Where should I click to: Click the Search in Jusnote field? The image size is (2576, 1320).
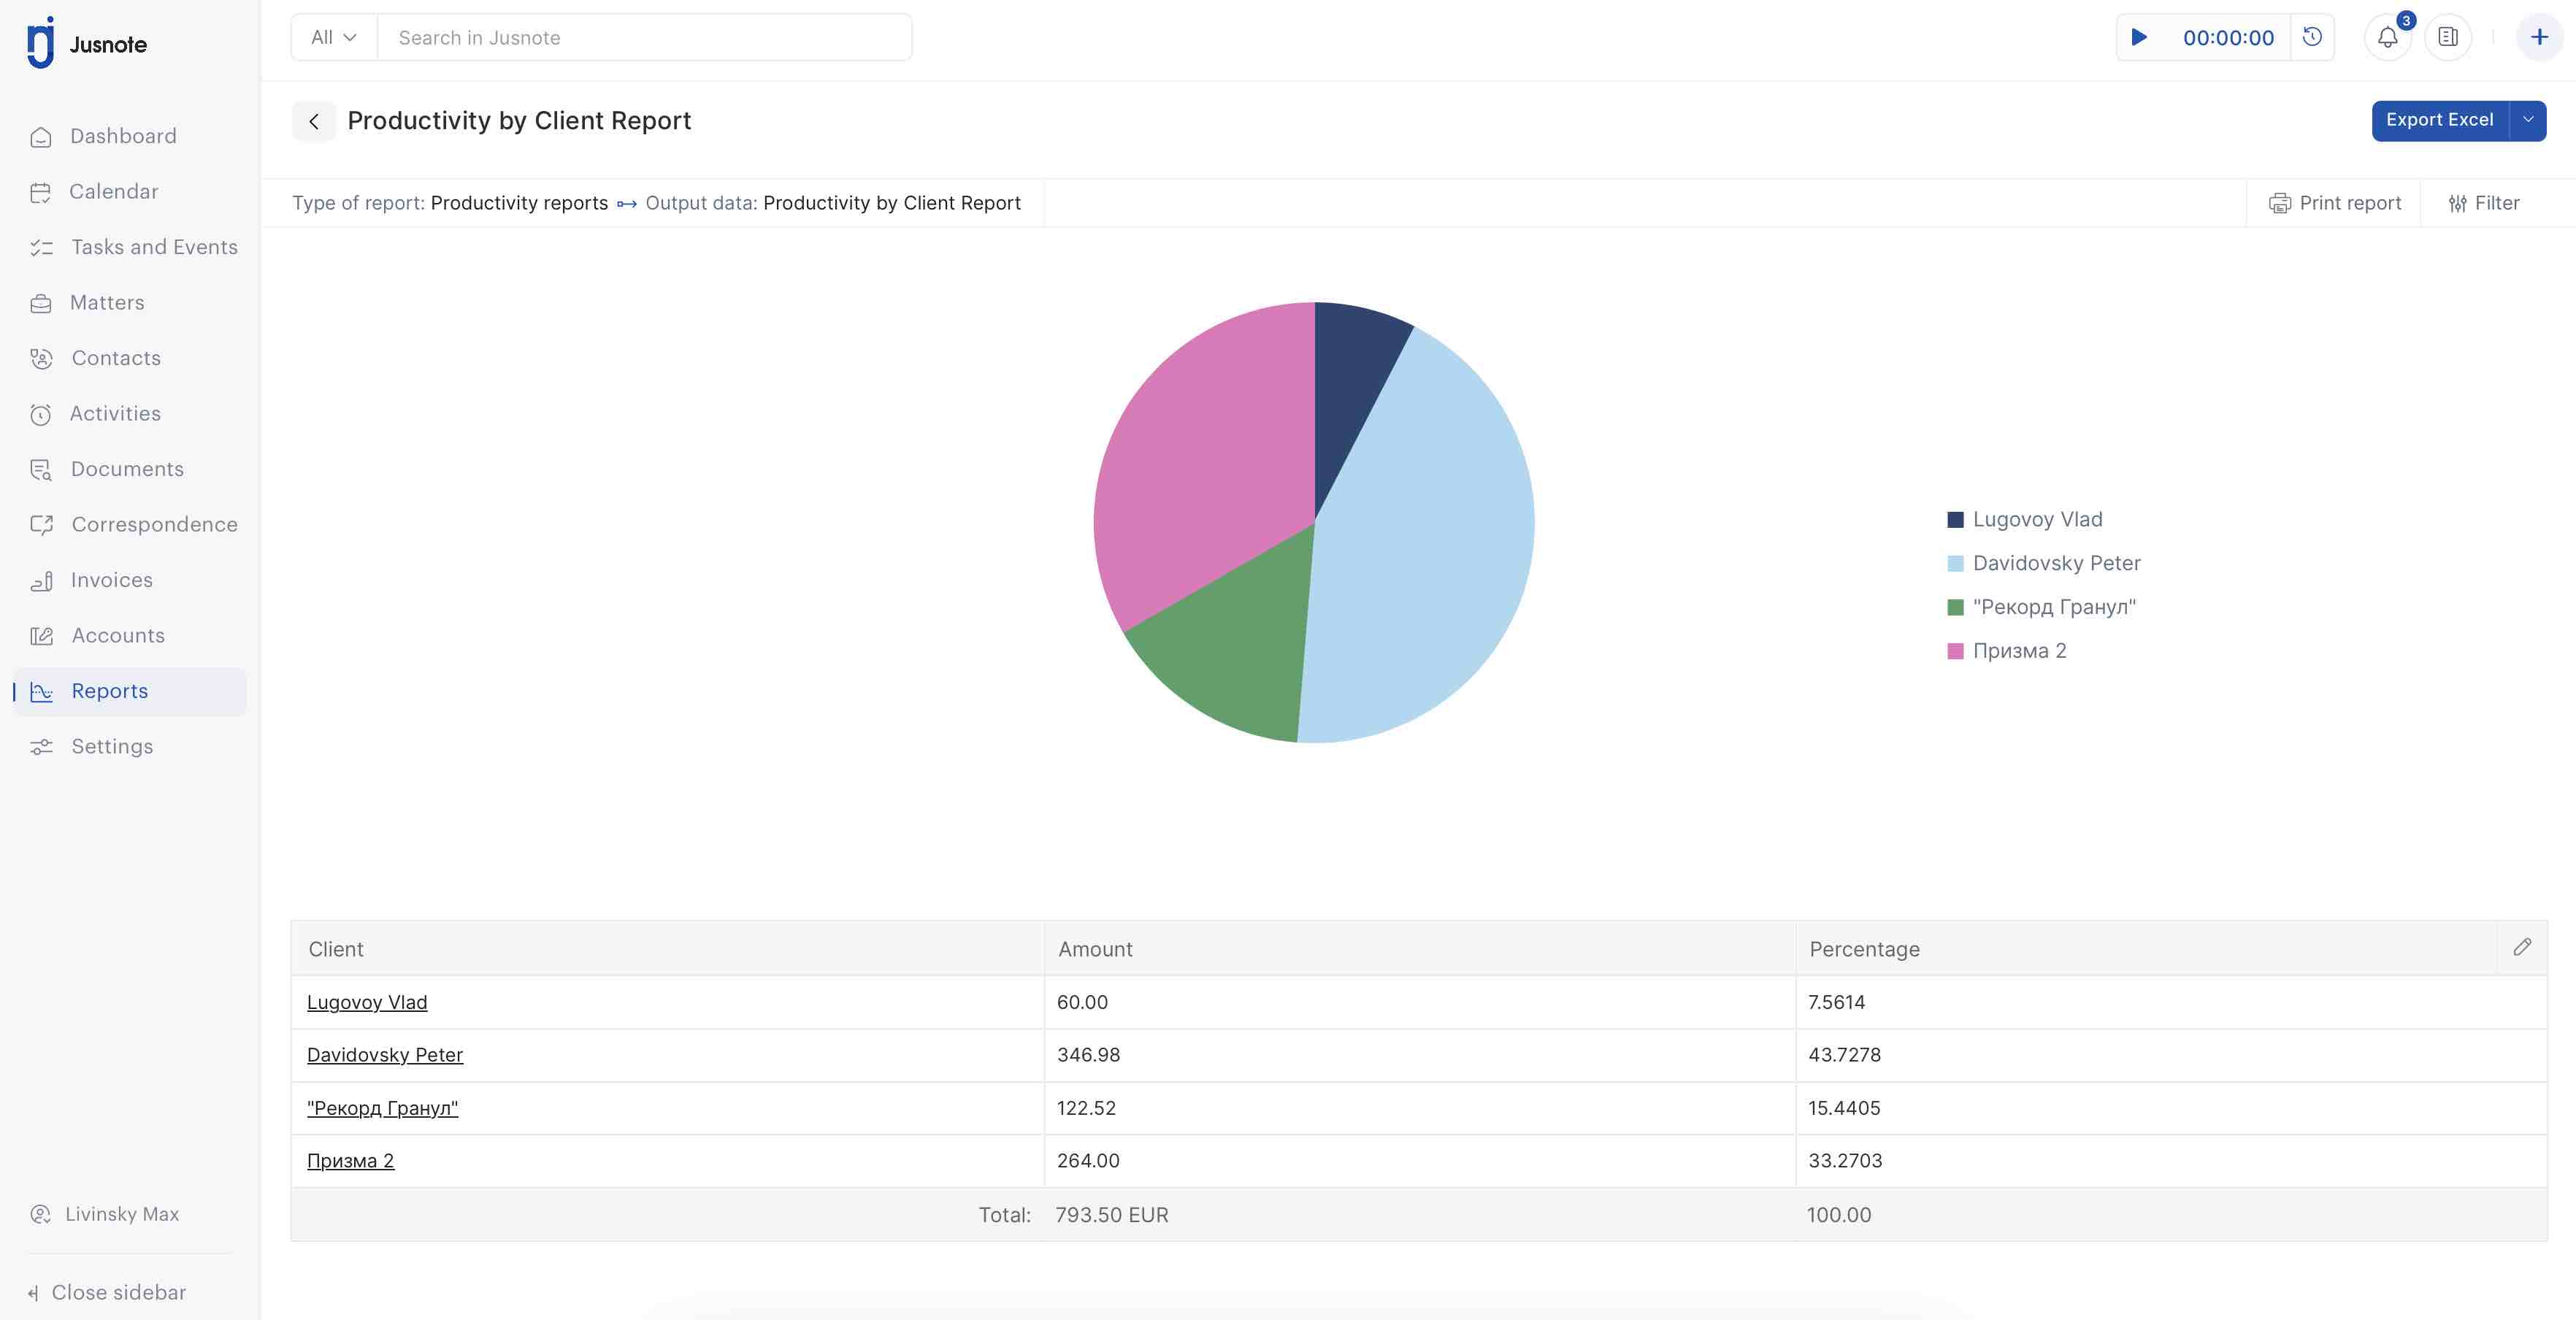coord(644,38)
